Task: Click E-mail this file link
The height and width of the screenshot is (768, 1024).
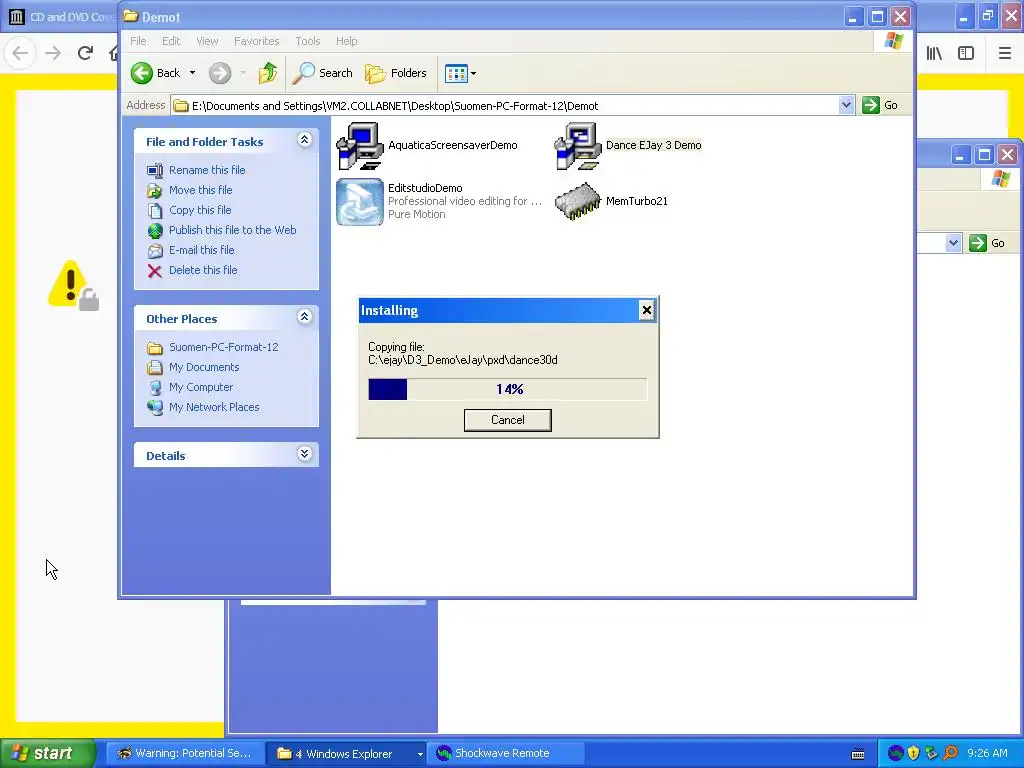Action: tap(201, 250)
